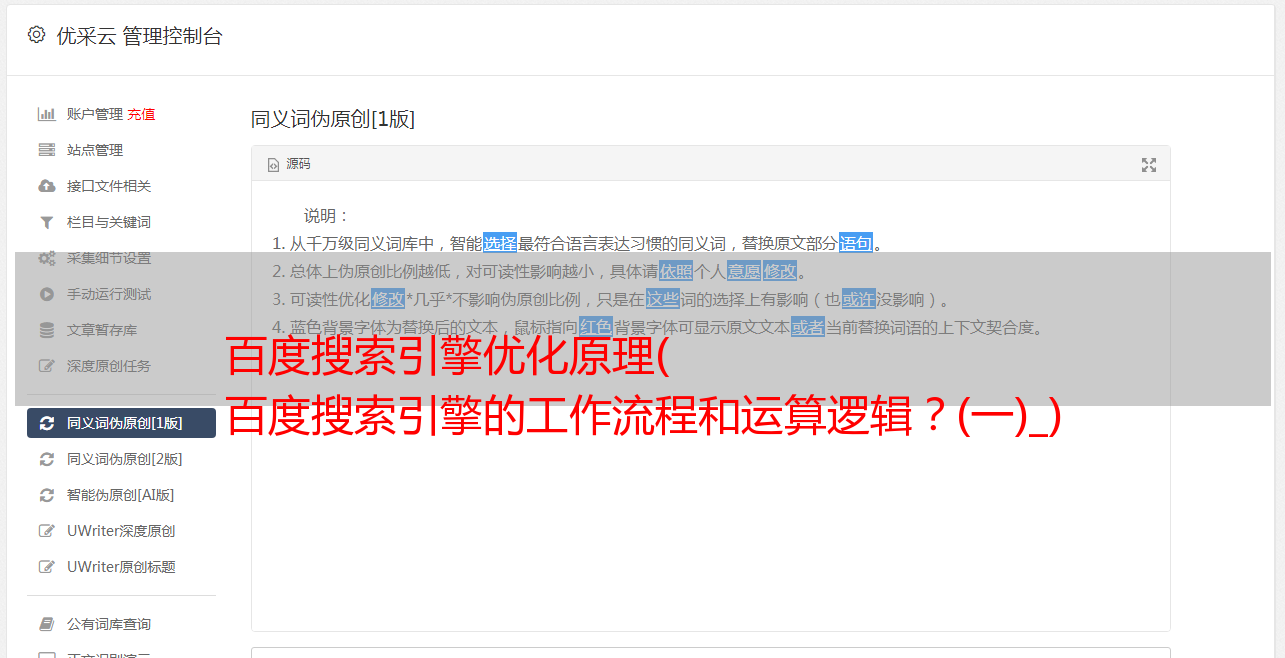Click the highlighted word 红色 in line four
Viewport: 1285px width, 658px height.
(595, 327)
